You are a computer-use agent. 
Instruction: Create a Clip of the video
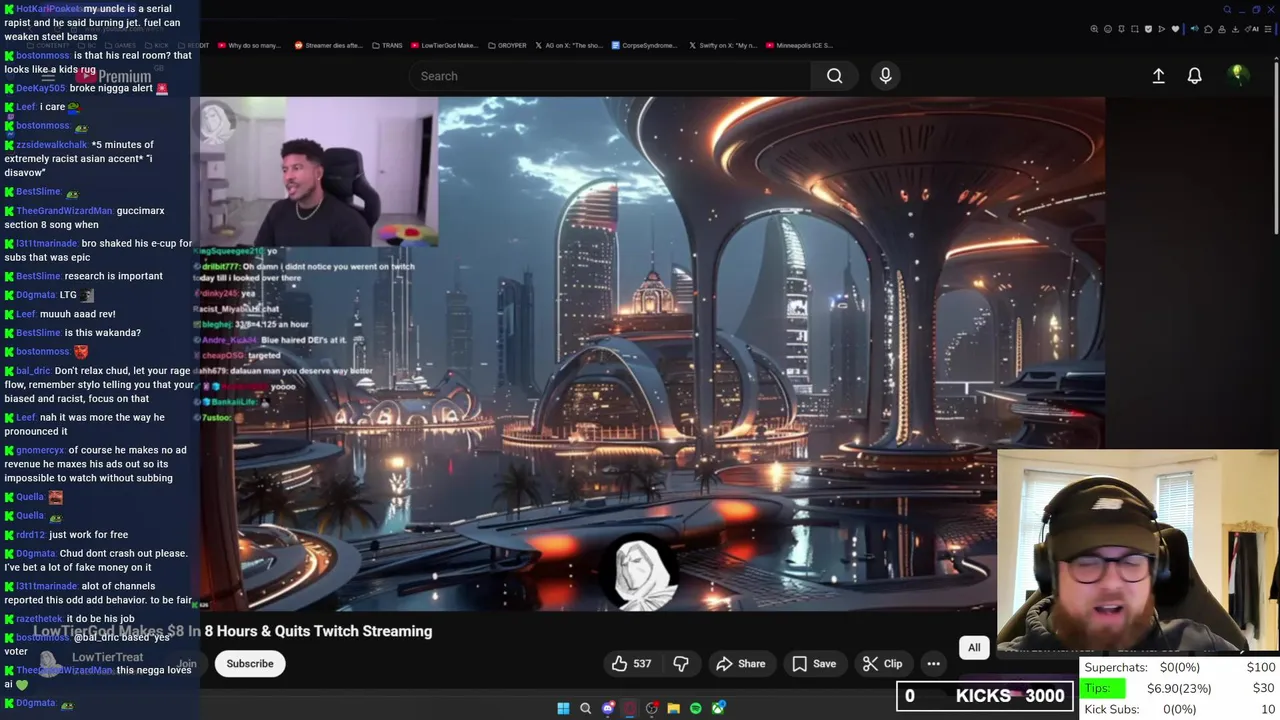(x=882, y=663)
